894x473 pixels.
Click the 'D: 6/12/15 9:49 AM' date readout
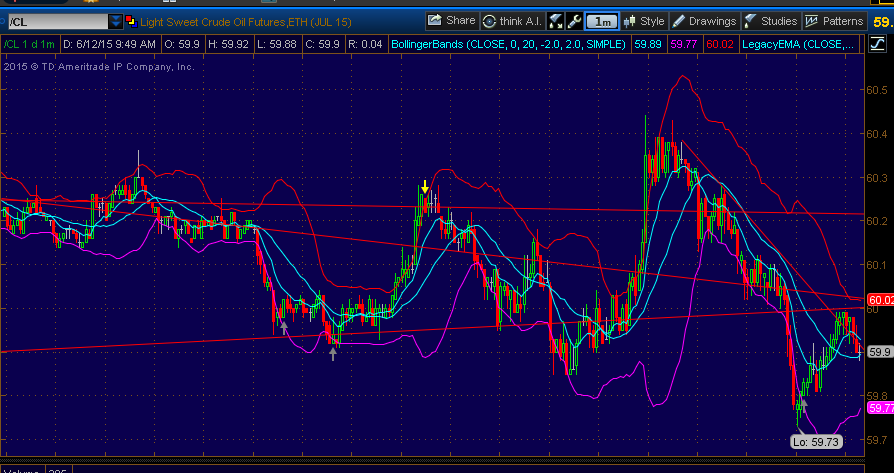coord(109,44)
